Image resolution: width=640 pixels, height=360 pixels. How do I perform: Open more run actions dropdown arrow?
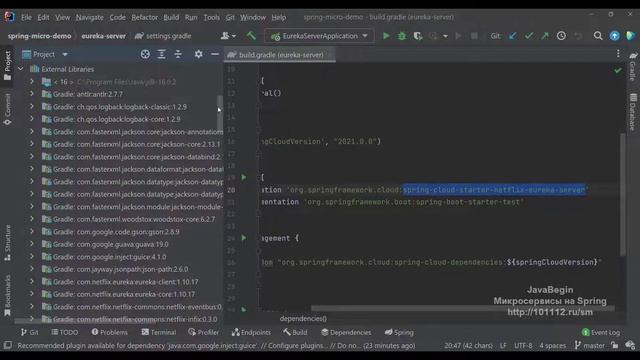(x=445, y=36)
